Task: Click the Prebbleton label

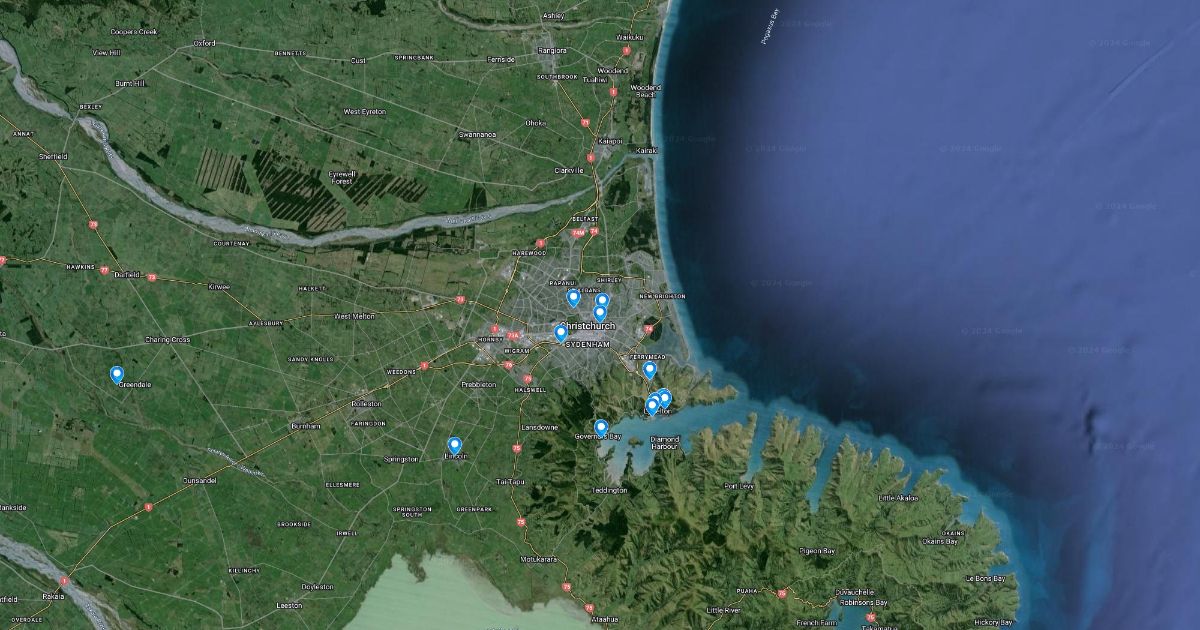Action: (x=477, y=384)
